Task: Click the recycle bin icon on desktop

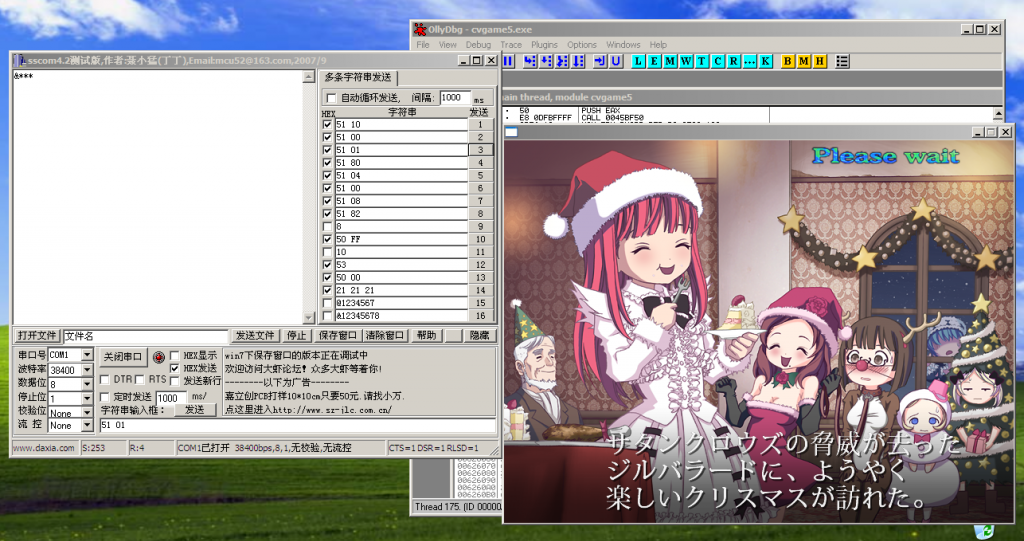Action: (985, 532)
